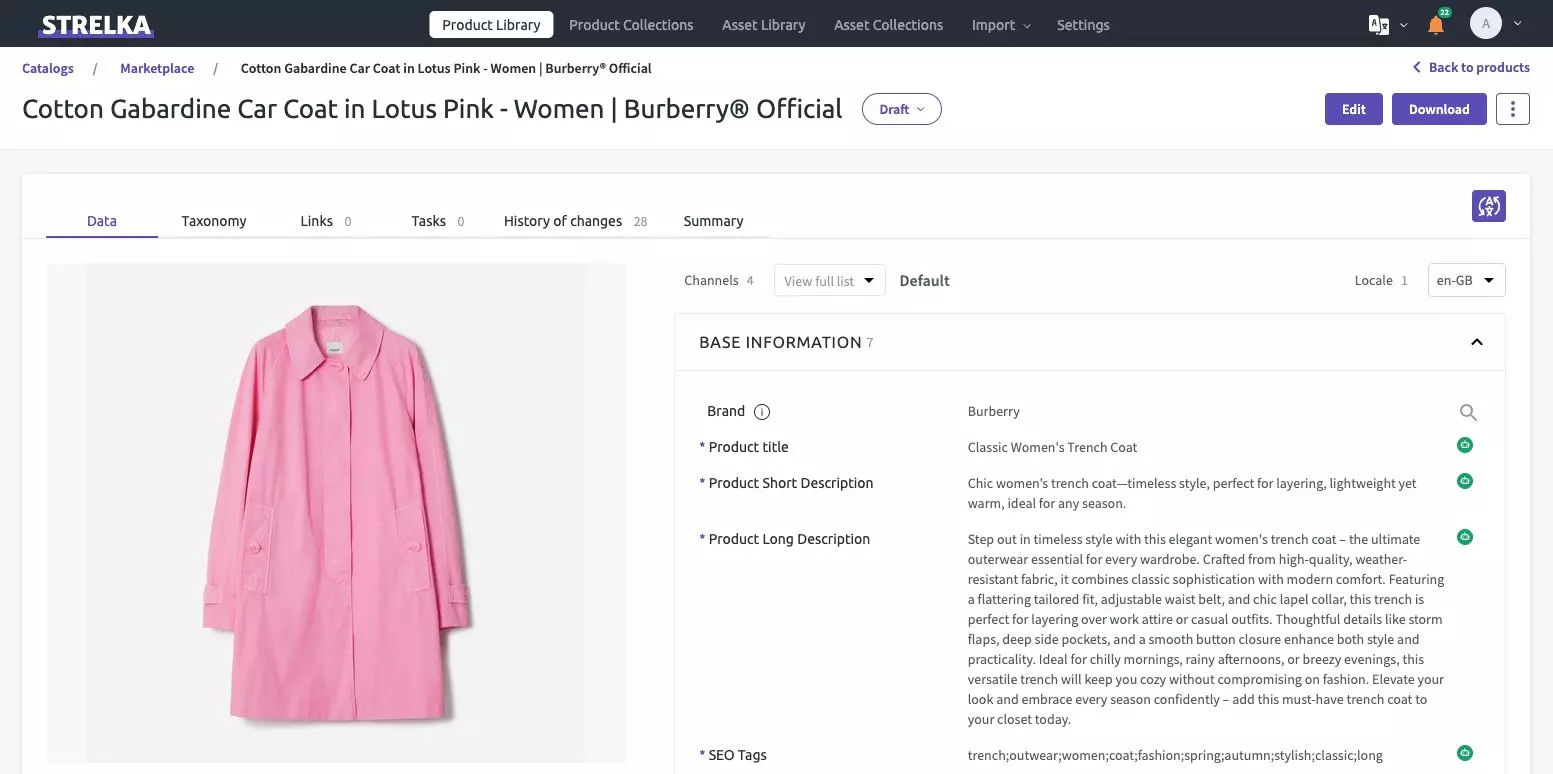Click the SEO tags value text
Image resolution: width=1553 pixels, height=774 pixels.
click(1175, 755)
